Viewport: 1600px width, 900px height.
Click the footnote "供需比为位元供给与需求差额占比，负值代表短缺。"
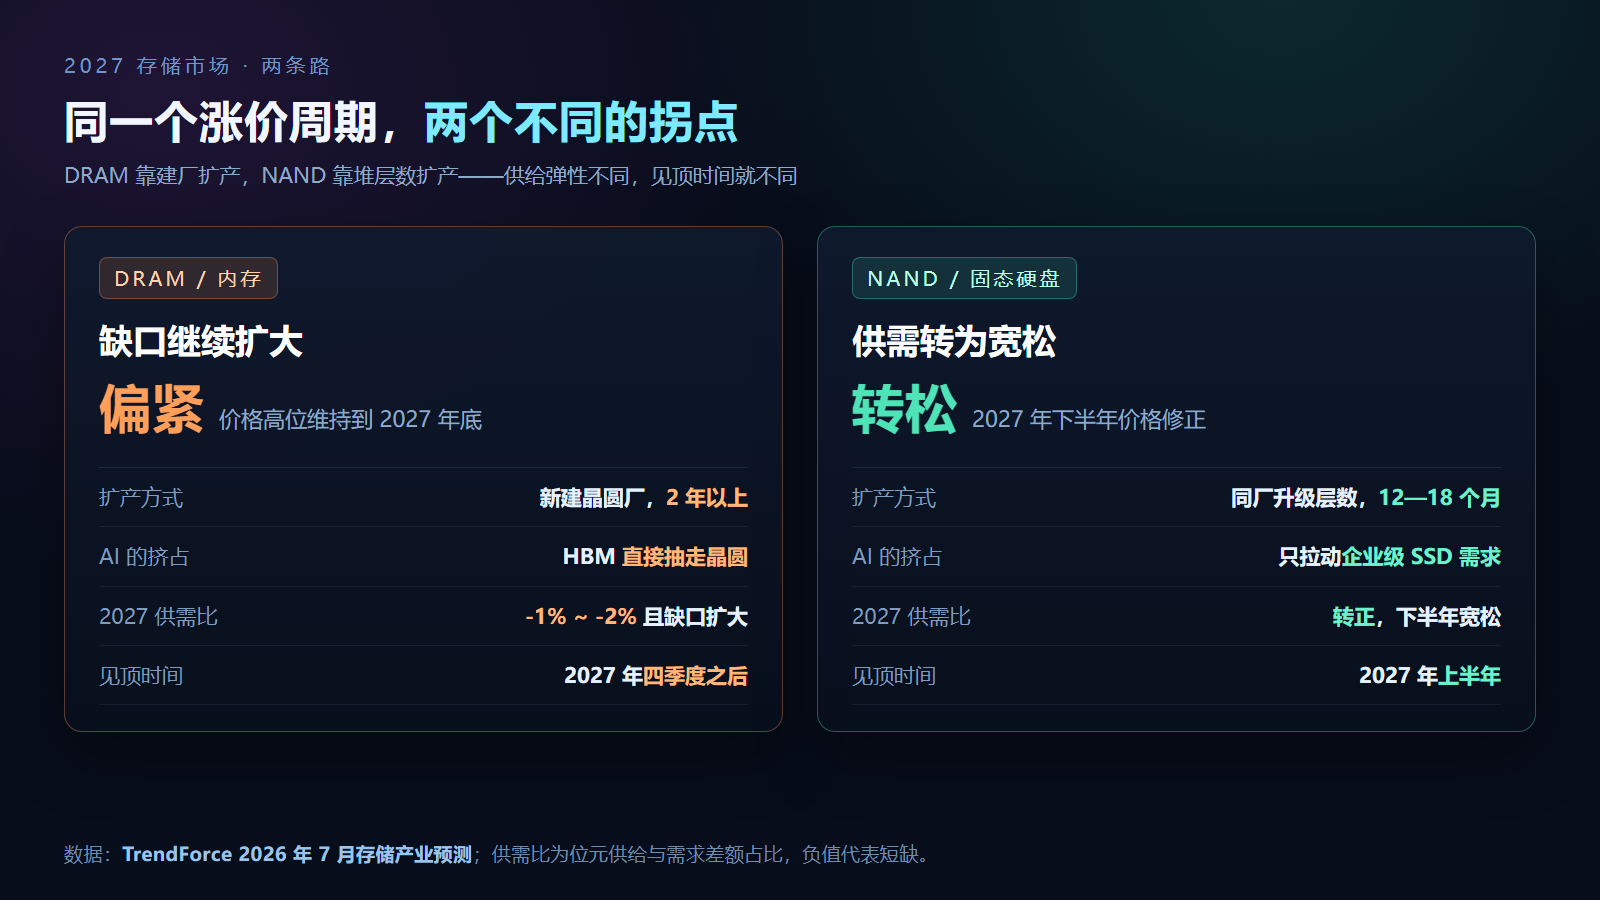tap(714, 855)
